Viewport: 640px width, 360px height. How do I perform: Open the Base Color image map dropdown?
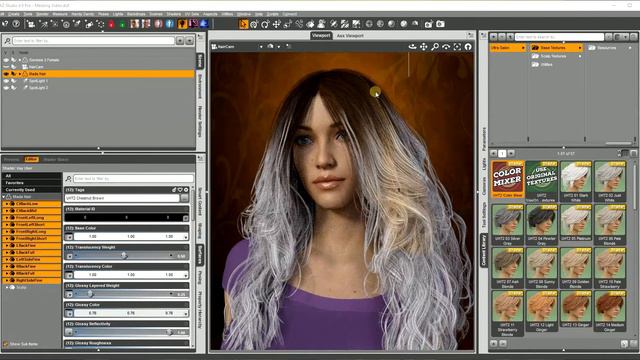[x=69, y=237]
